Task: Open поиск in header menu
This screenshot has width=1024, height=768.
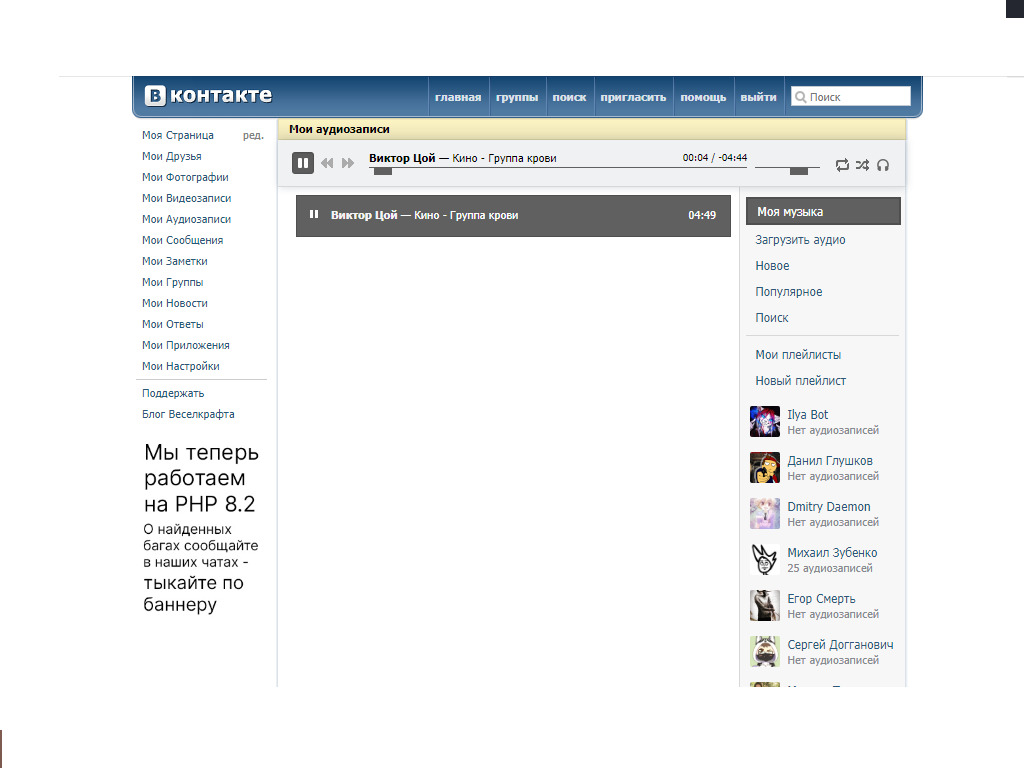Action: click(569, 97)
